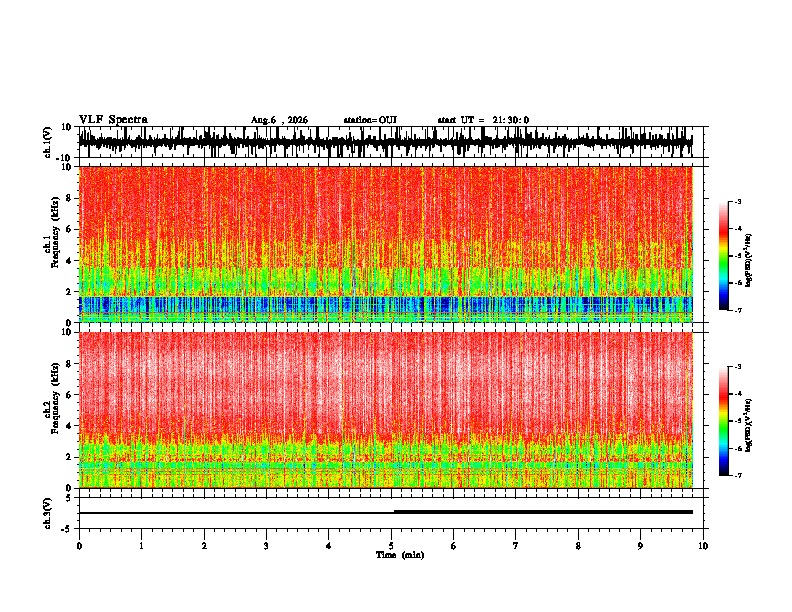This screenshot has width=792, height=612.
Task: Click the "Time (min)" axis label
Action: pyautogui.click(x=400, y=555)
